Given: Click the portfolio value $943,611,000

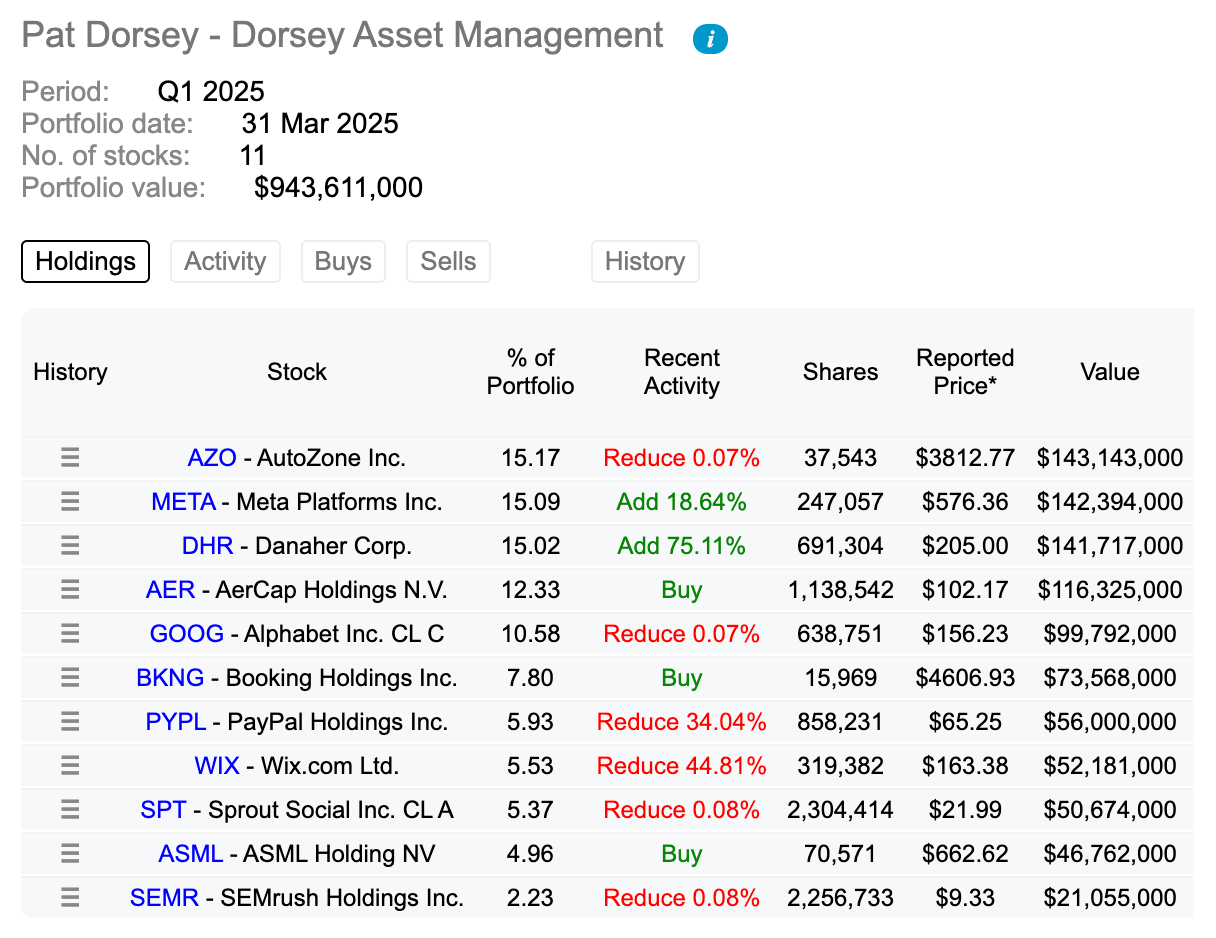Looking at the screenshot, I should [338, 188].
